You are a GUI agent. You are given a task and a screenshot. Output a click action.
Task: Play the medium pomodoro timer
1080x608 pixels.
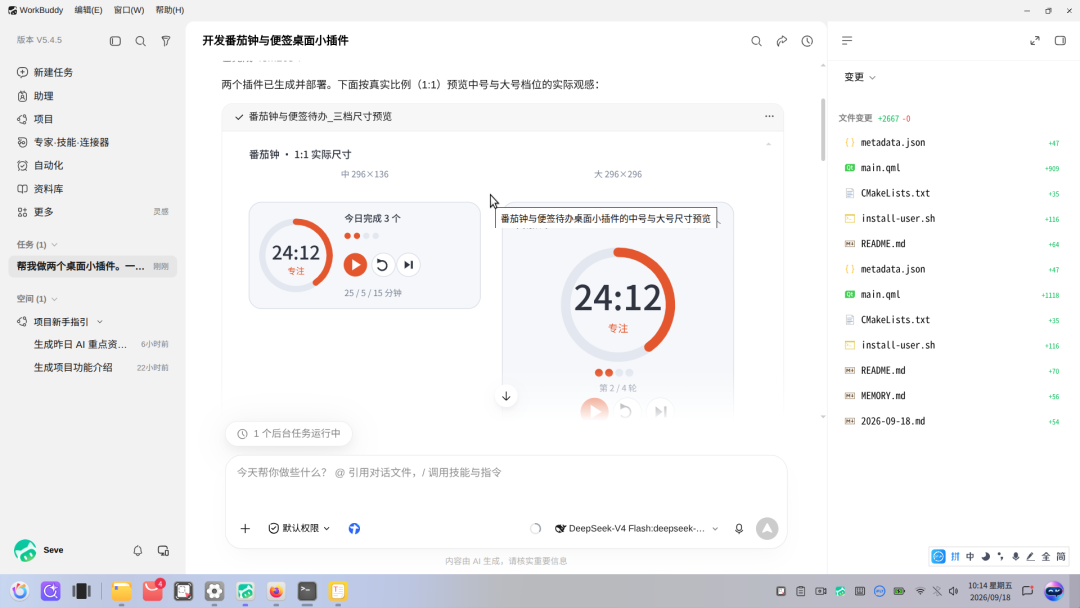click(x=355, y=265)
